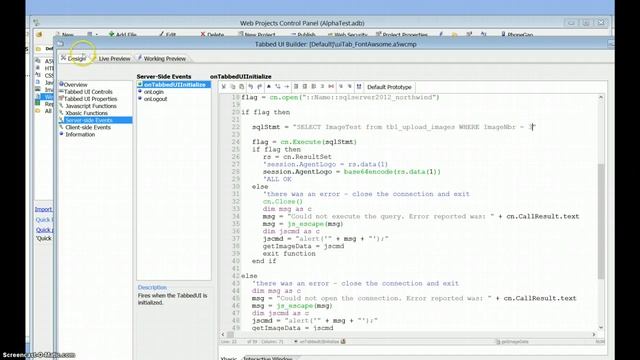The width and height of the screenshot is (640, 360).
Task: Select the Server-side Events entry
Action: pyautogui.click(x=96, y=120)
